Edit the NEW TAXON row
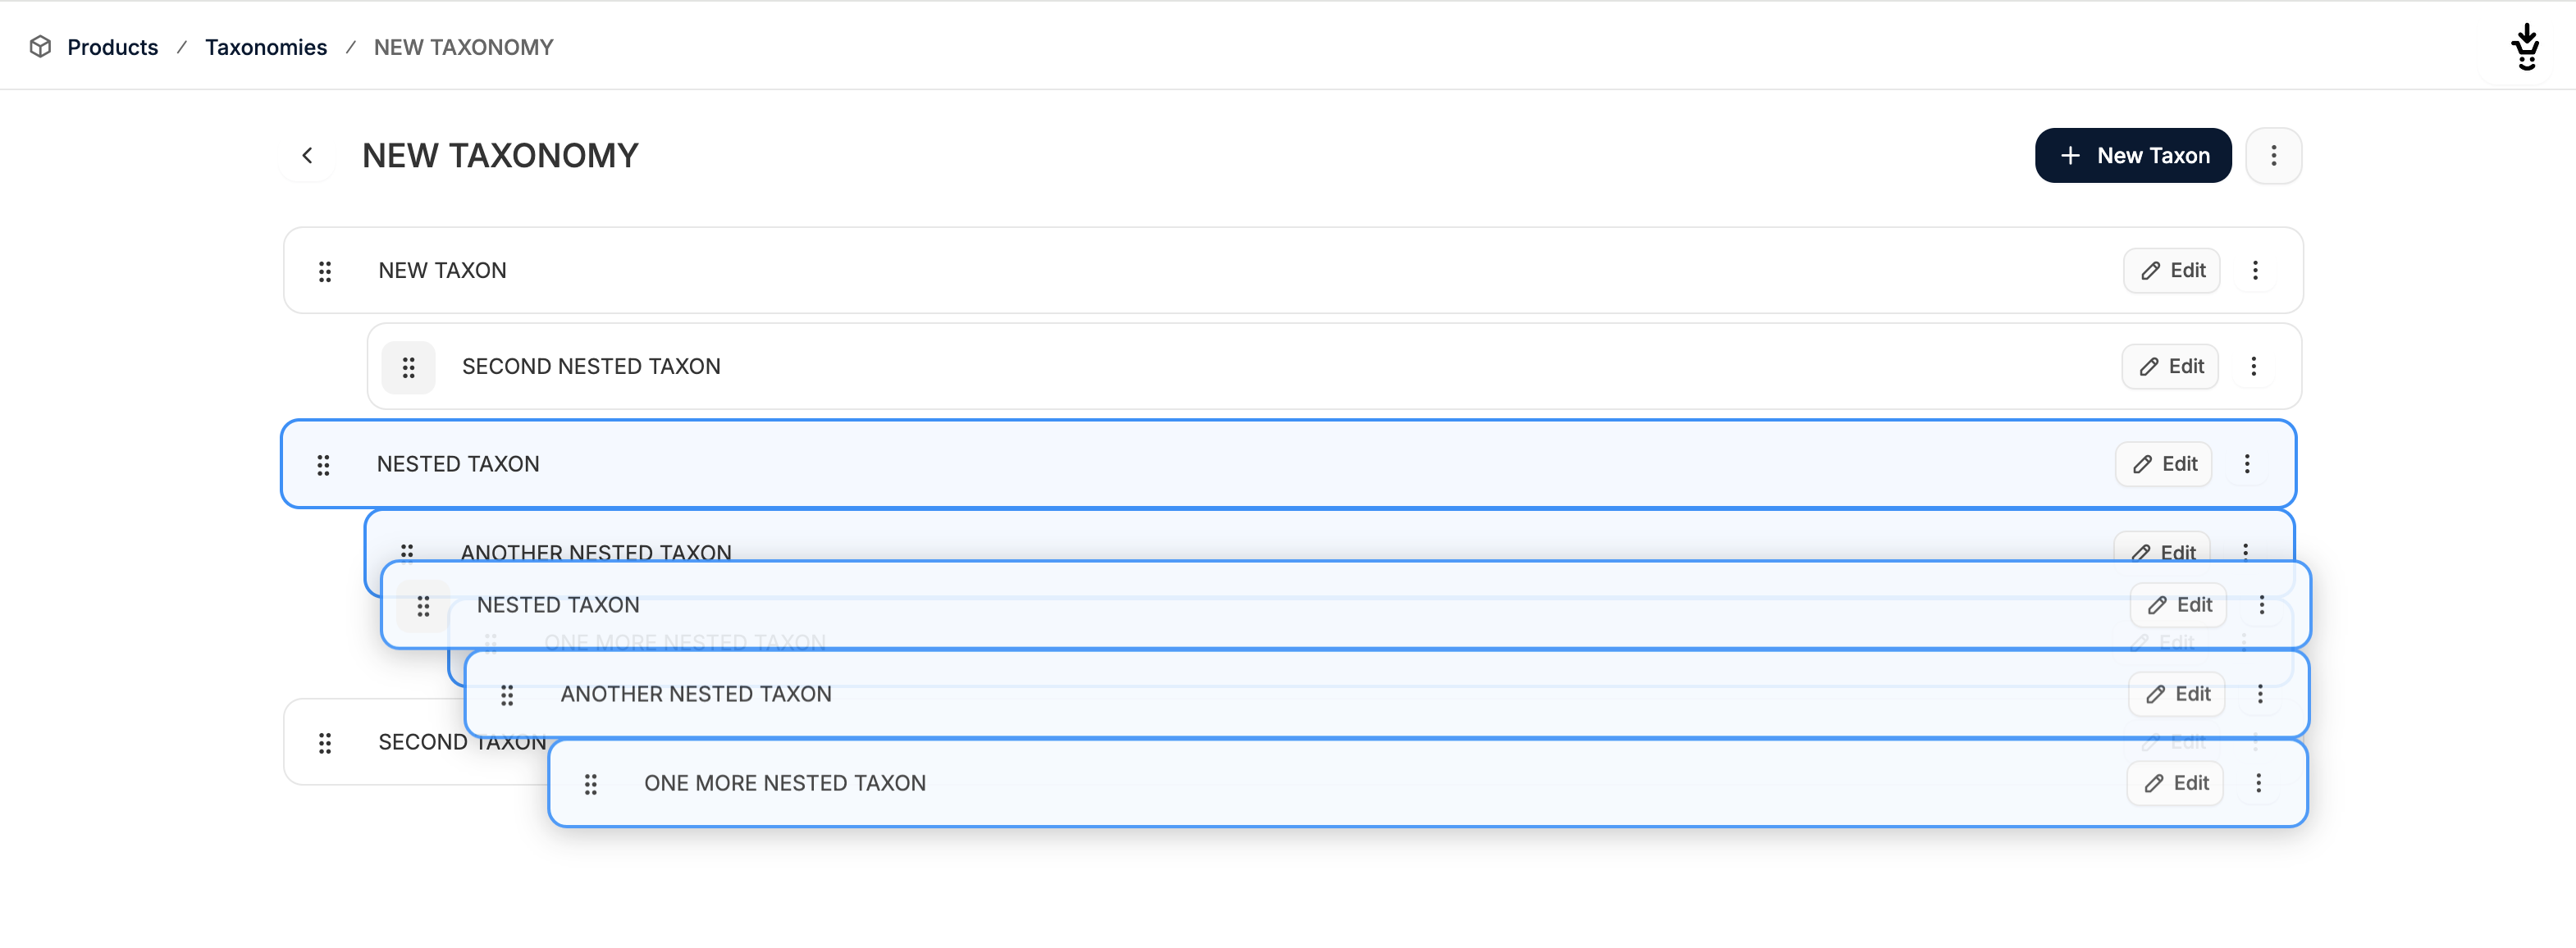Image resolution: width=2576 pixels, height=948 pixels. (x=2172, y=271)
